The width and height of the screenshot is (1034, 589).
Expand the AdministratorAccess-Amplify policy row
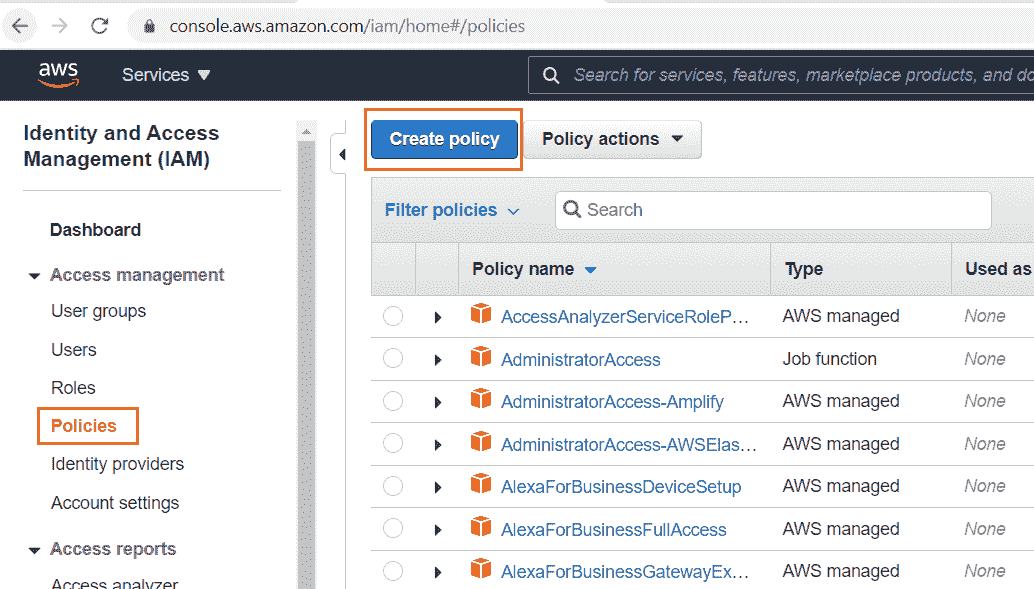[438, 402]
